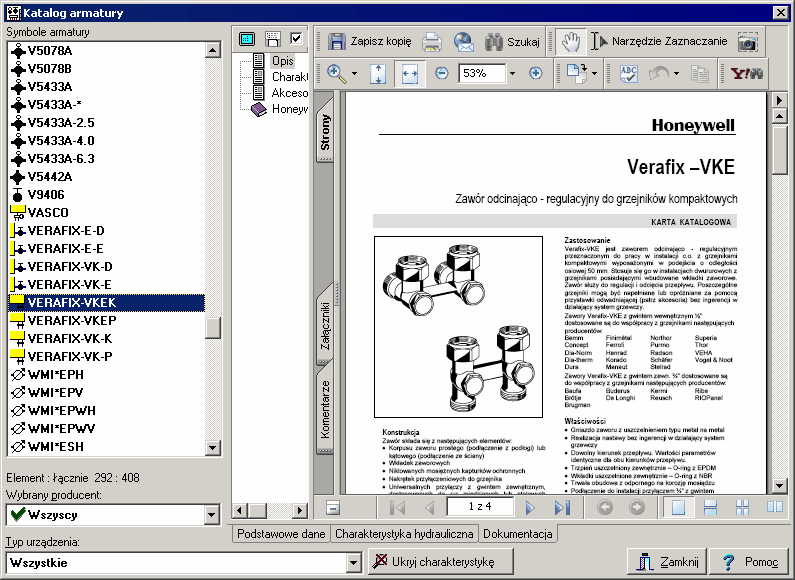Screen dimensions: 795x580
Task: Switch to continuous page layout
Action: [x=710, y=507]
